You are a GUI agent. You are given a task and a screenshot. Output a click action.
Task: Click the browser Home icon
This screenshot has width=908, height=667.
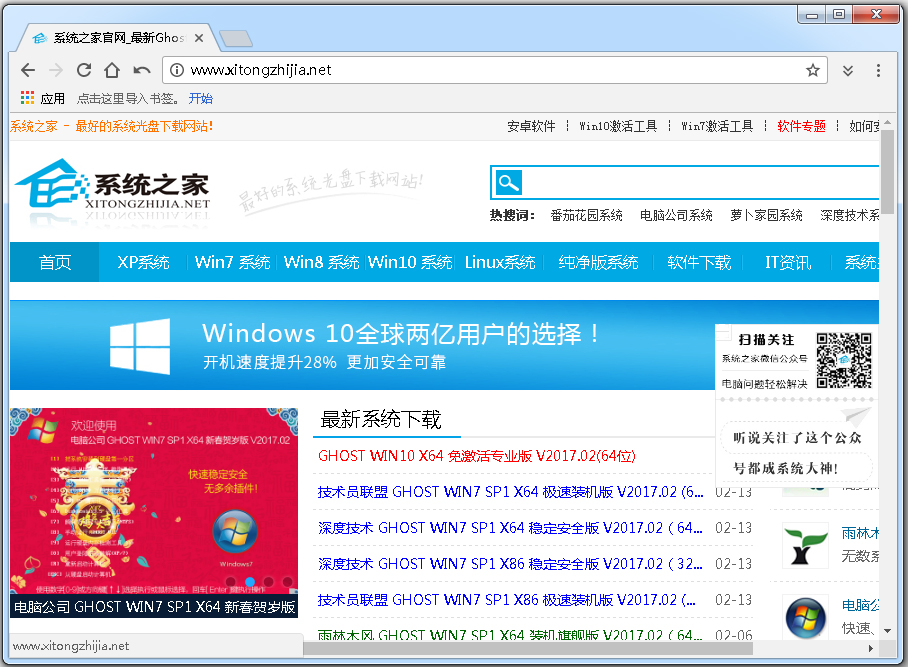point(111,70)
